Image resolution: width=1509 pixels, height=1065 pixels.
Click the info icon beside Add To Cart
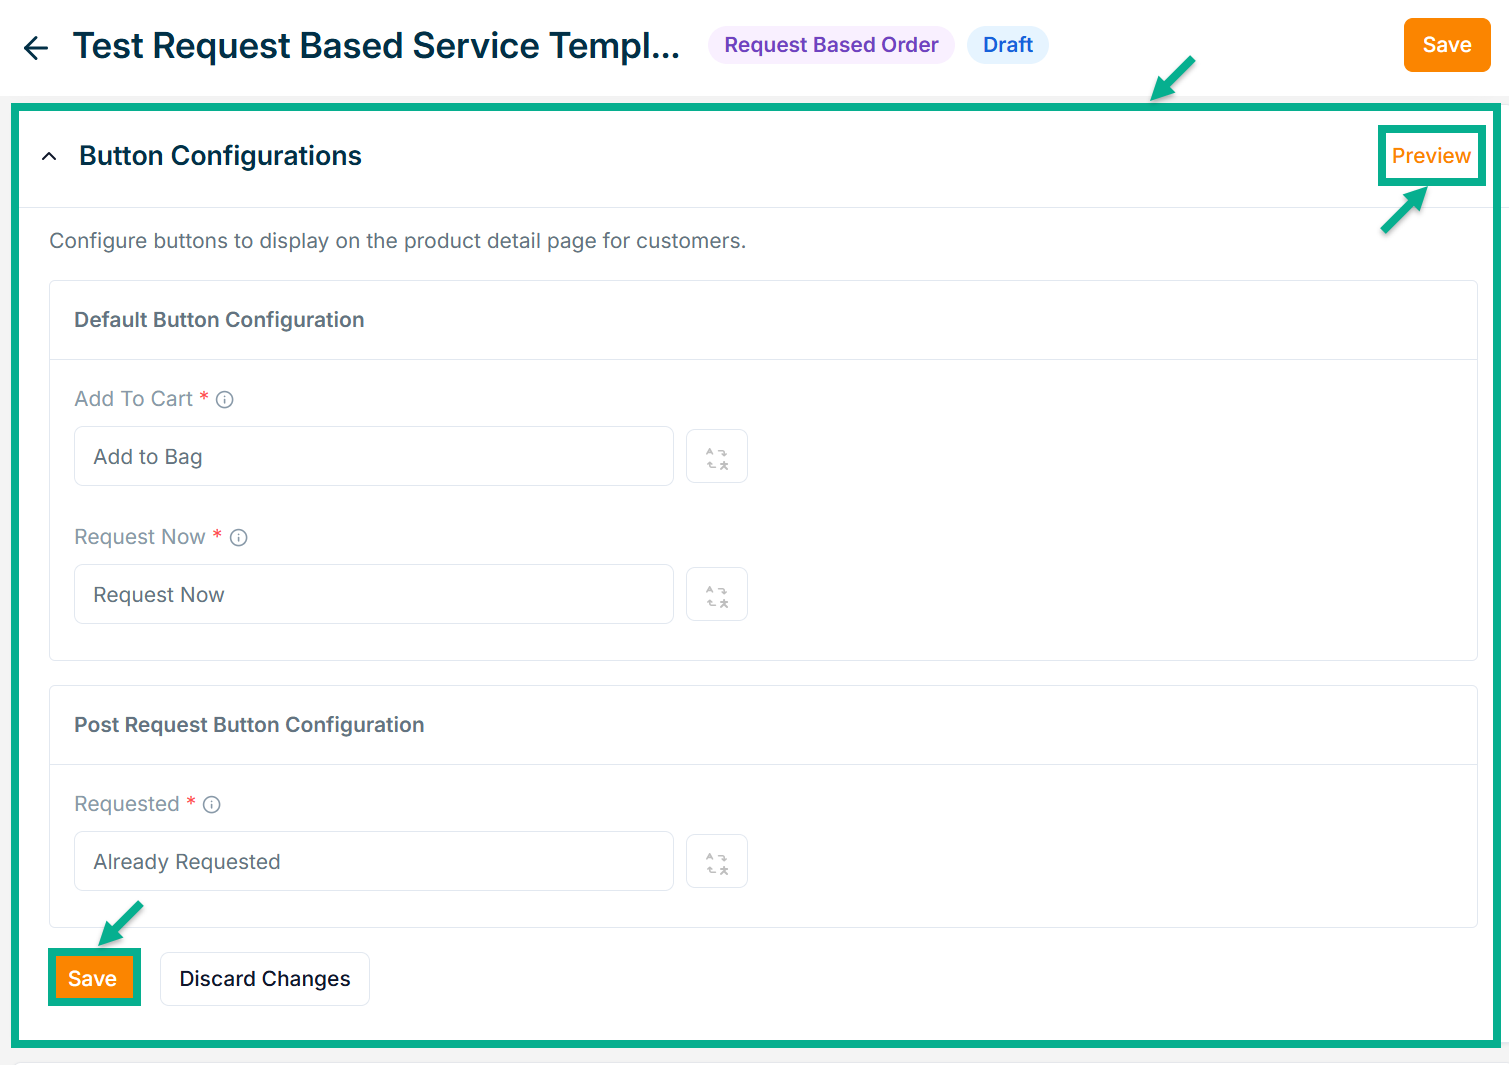(225, 400)
